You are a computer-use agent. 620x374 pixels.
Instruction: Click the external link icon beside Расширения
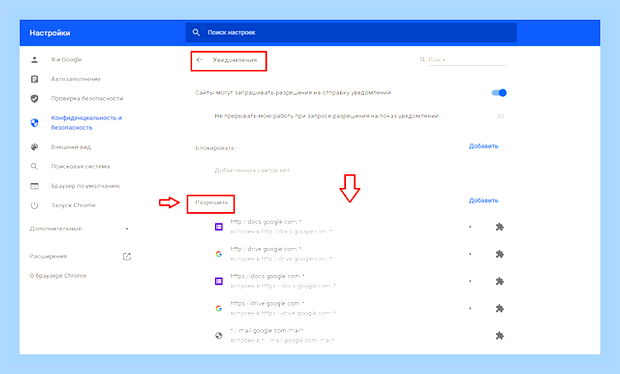127,257
